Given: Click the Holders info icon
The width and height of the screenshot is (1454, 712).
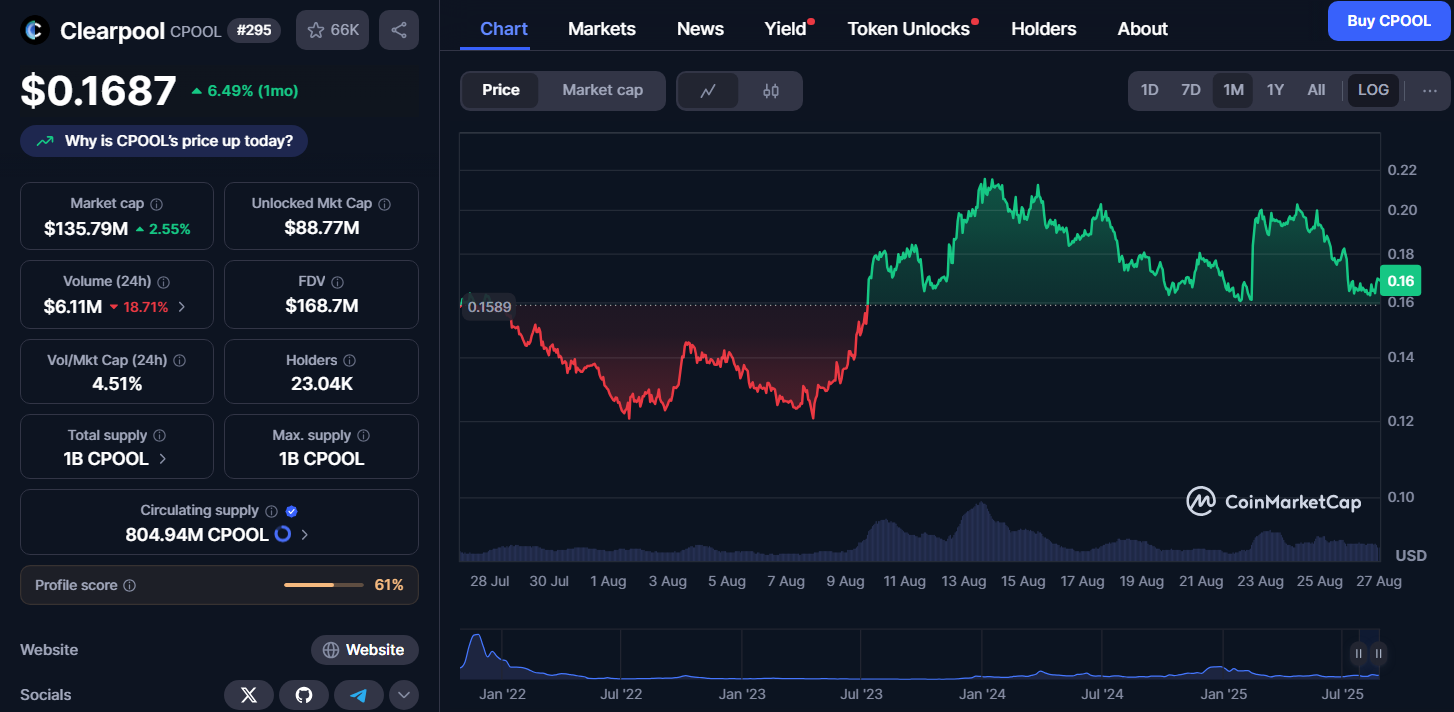Looking at the screenshot, I should tap(351, 360).
